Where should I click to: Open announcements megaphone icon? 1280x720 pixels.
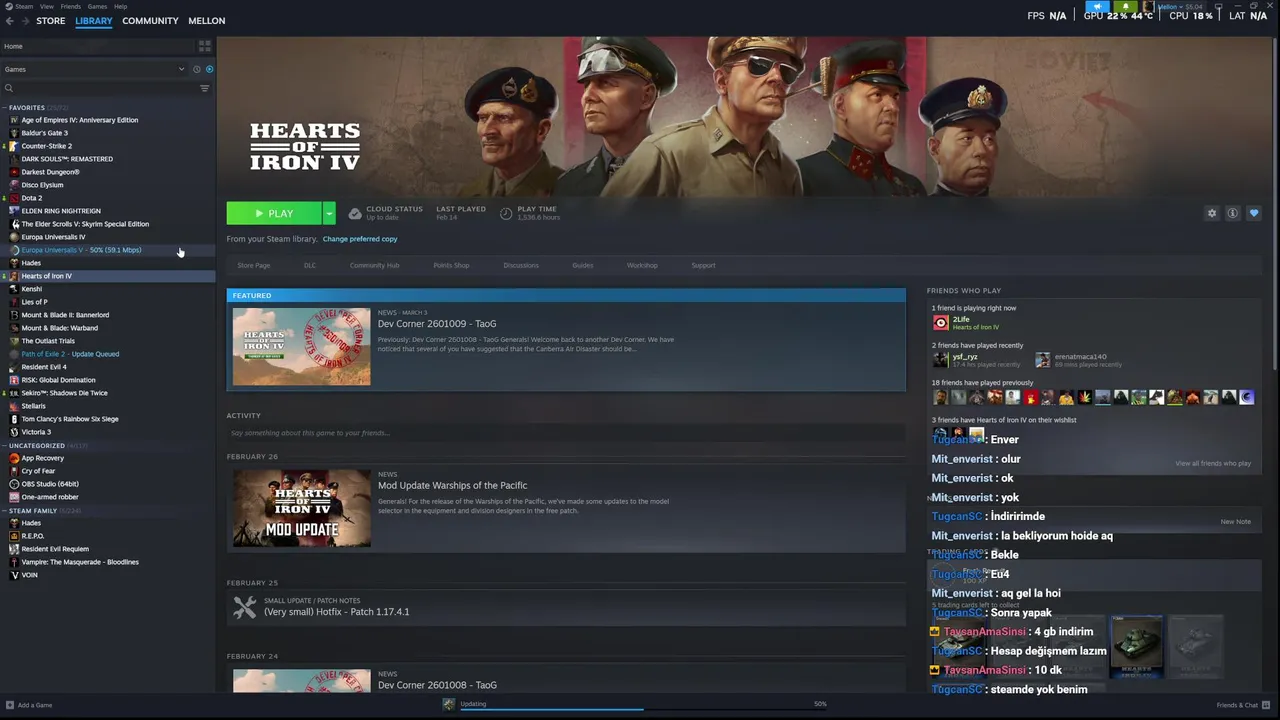click(1097, 7)
